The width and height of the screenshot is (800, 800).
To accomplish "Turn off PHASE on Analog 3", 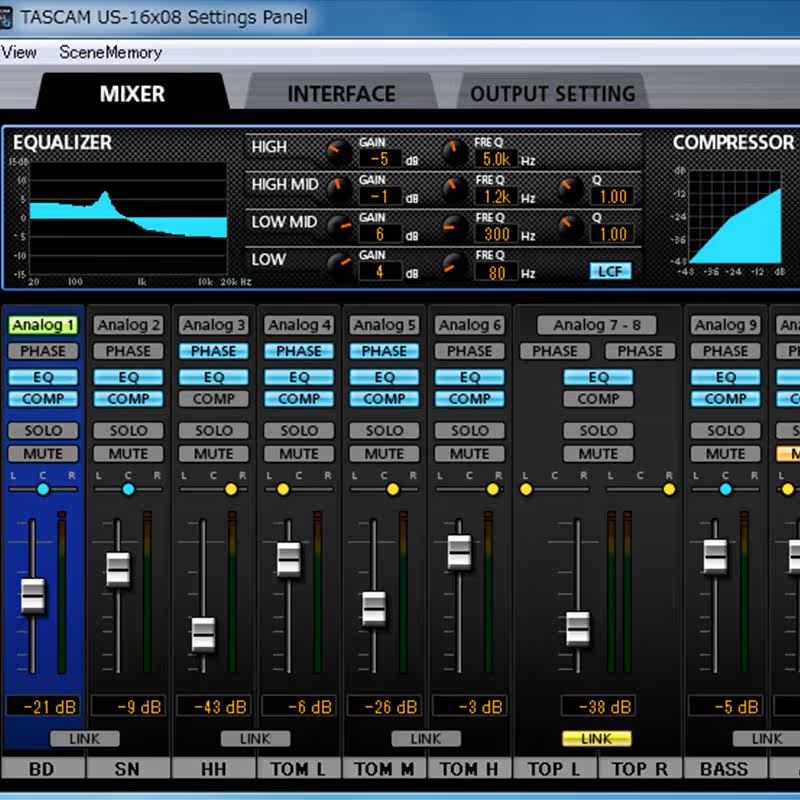I will pos(213,351).
